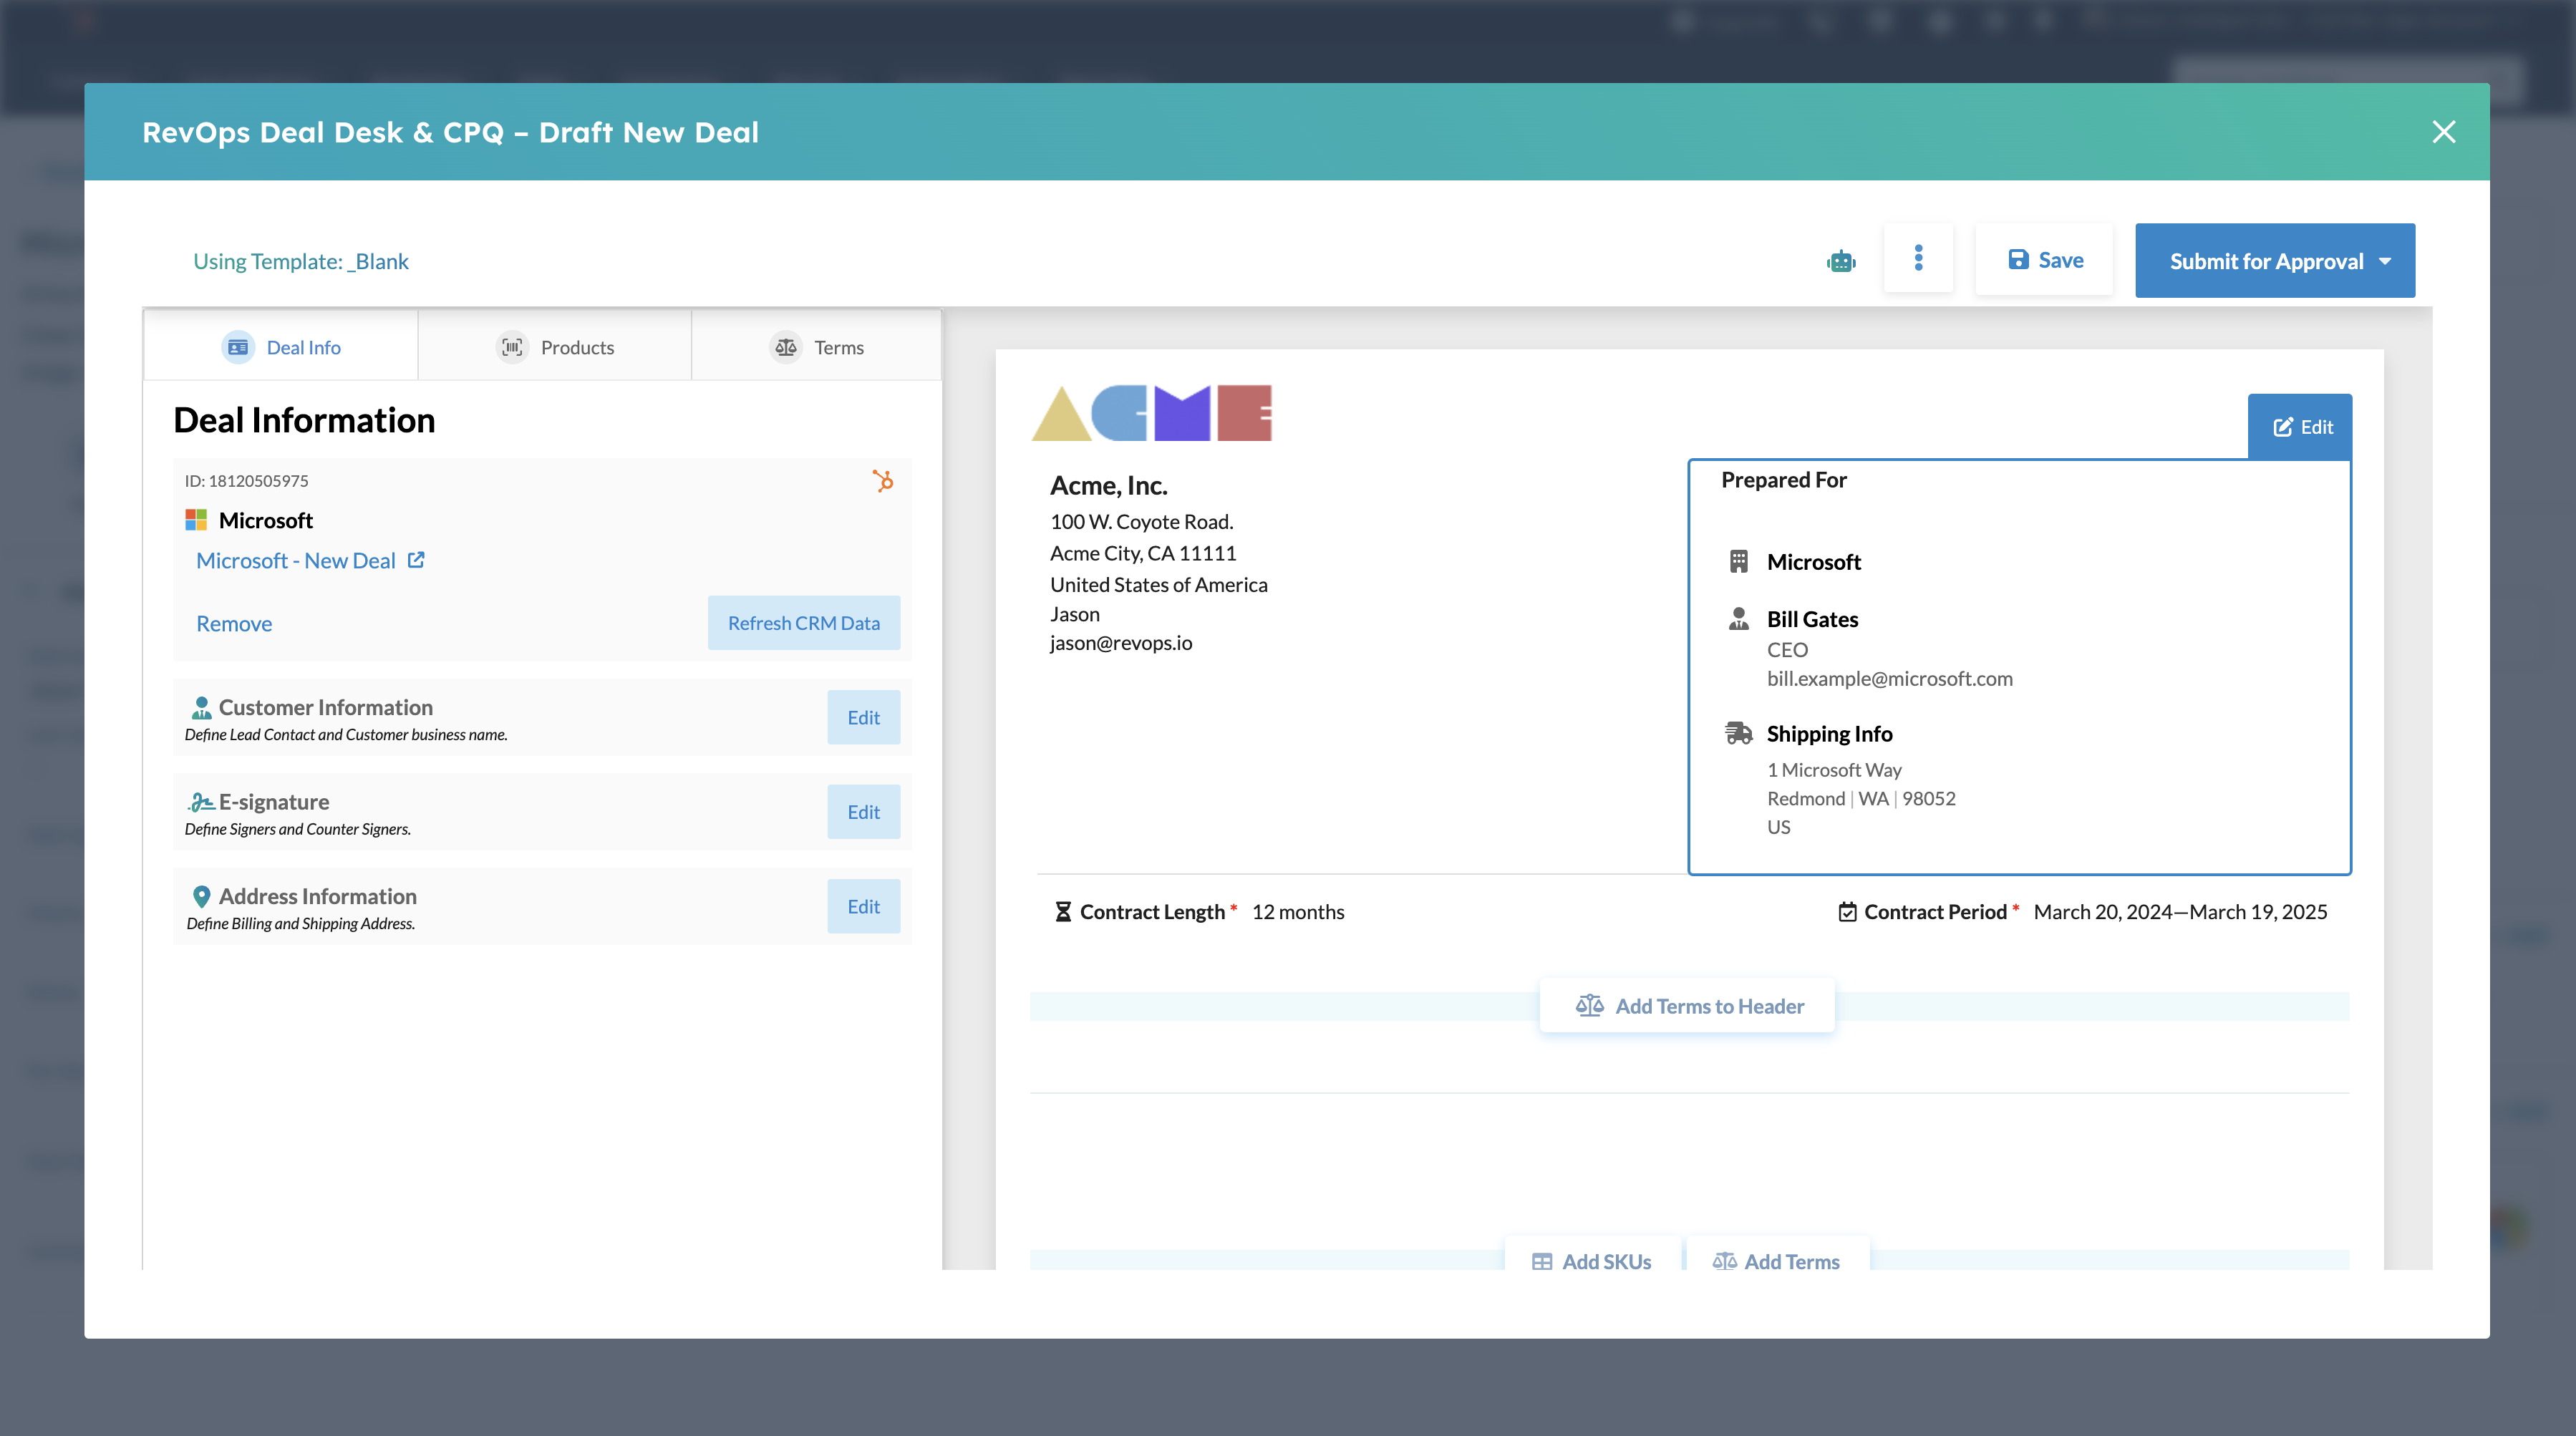The width and height of the screenshot is (2576, 1436).
Task: Click the HubSpot sprocket icon beside the deal ID
Action: 884,481
